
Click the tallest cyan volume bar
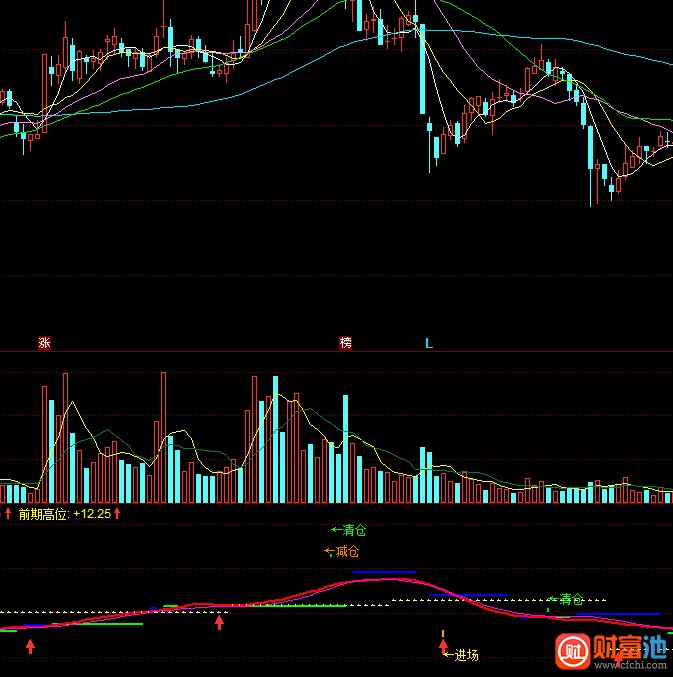[x=275, y=439]
